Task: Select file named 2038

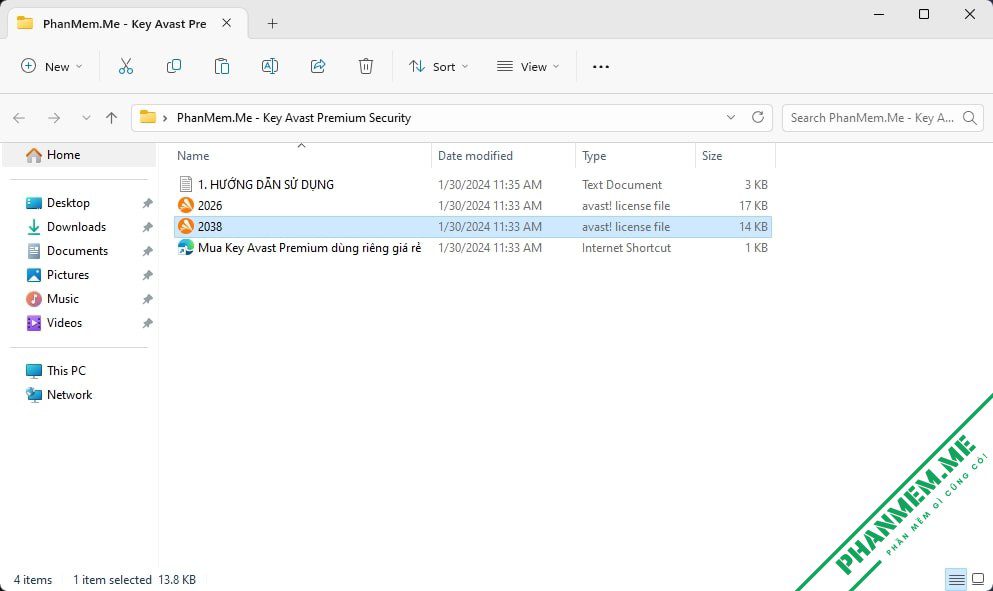Action: (210, 226)
